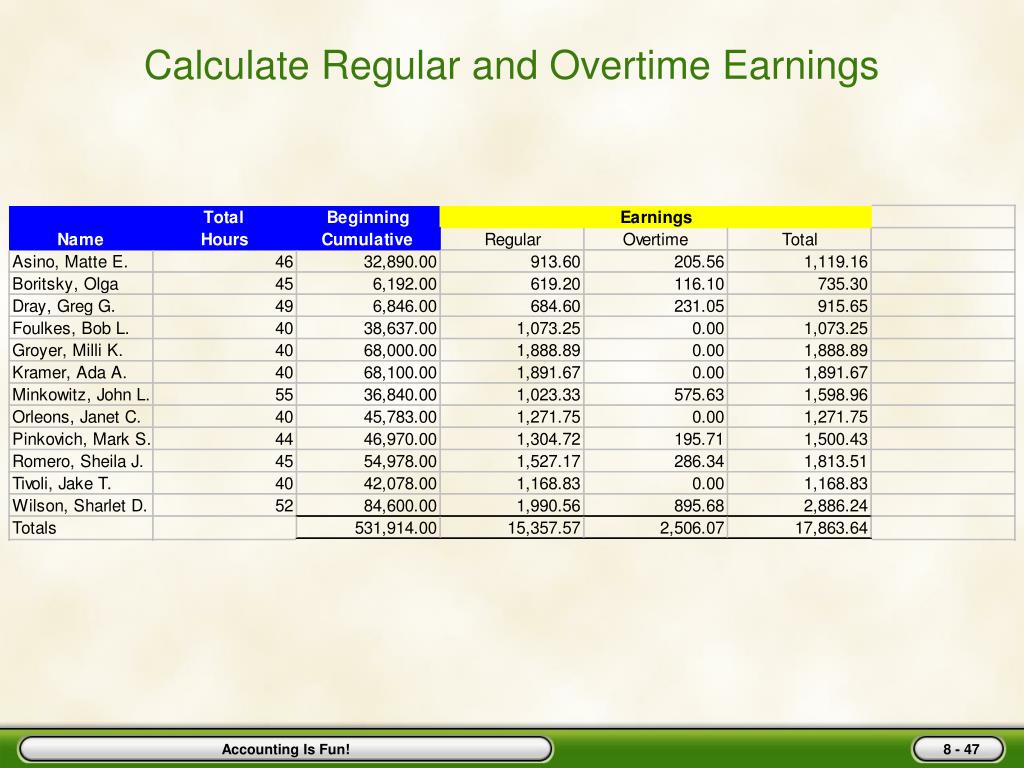Click regular earnings 619.20
The height and width of the screenshot is (768, 1024).
coord(555,284)
